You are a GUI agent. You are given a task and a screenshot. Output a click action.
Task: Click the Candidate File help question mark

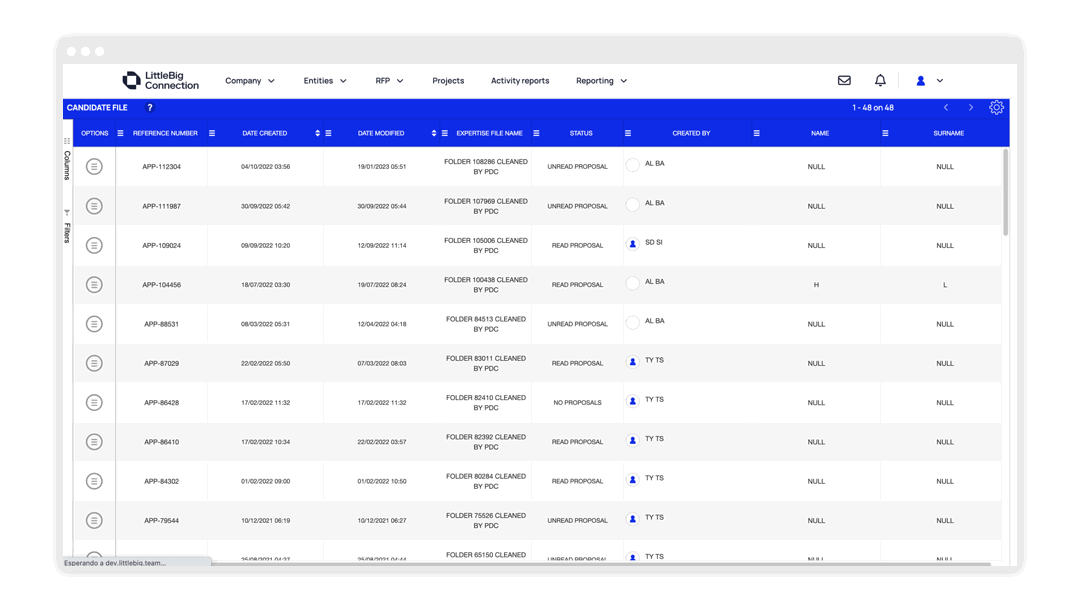point(149,107)
